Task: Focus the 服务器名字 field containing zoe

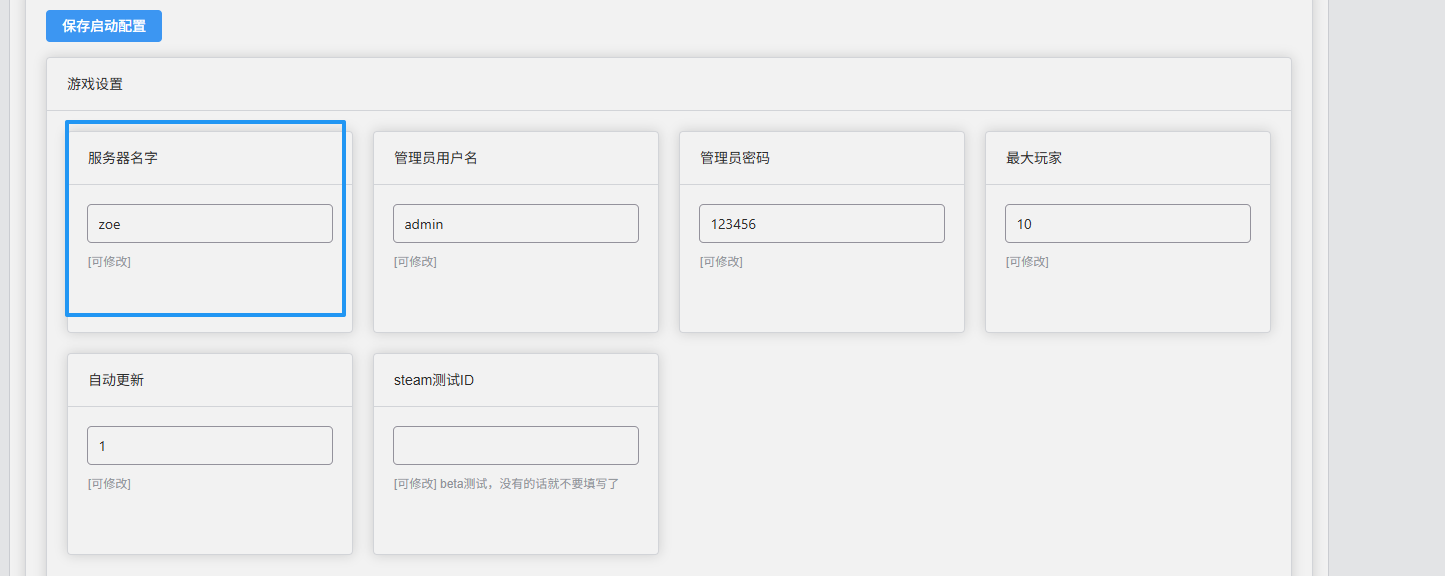Action: pos(210,224)
